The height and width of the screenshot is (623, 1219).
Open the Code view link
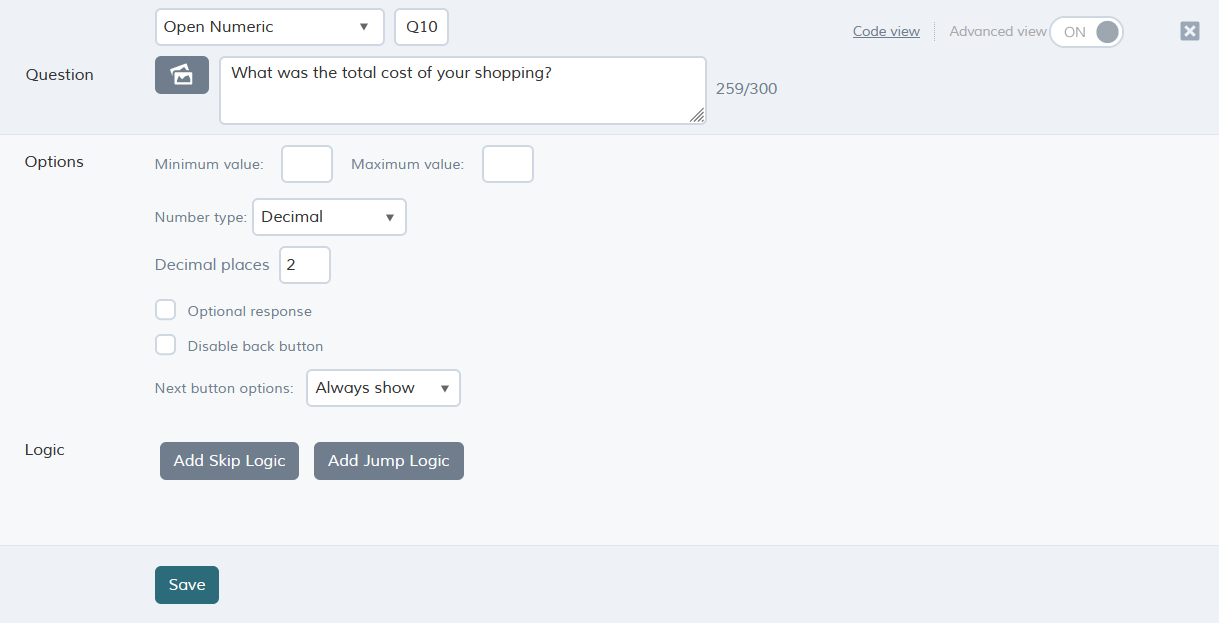click(x=886, y=31)
